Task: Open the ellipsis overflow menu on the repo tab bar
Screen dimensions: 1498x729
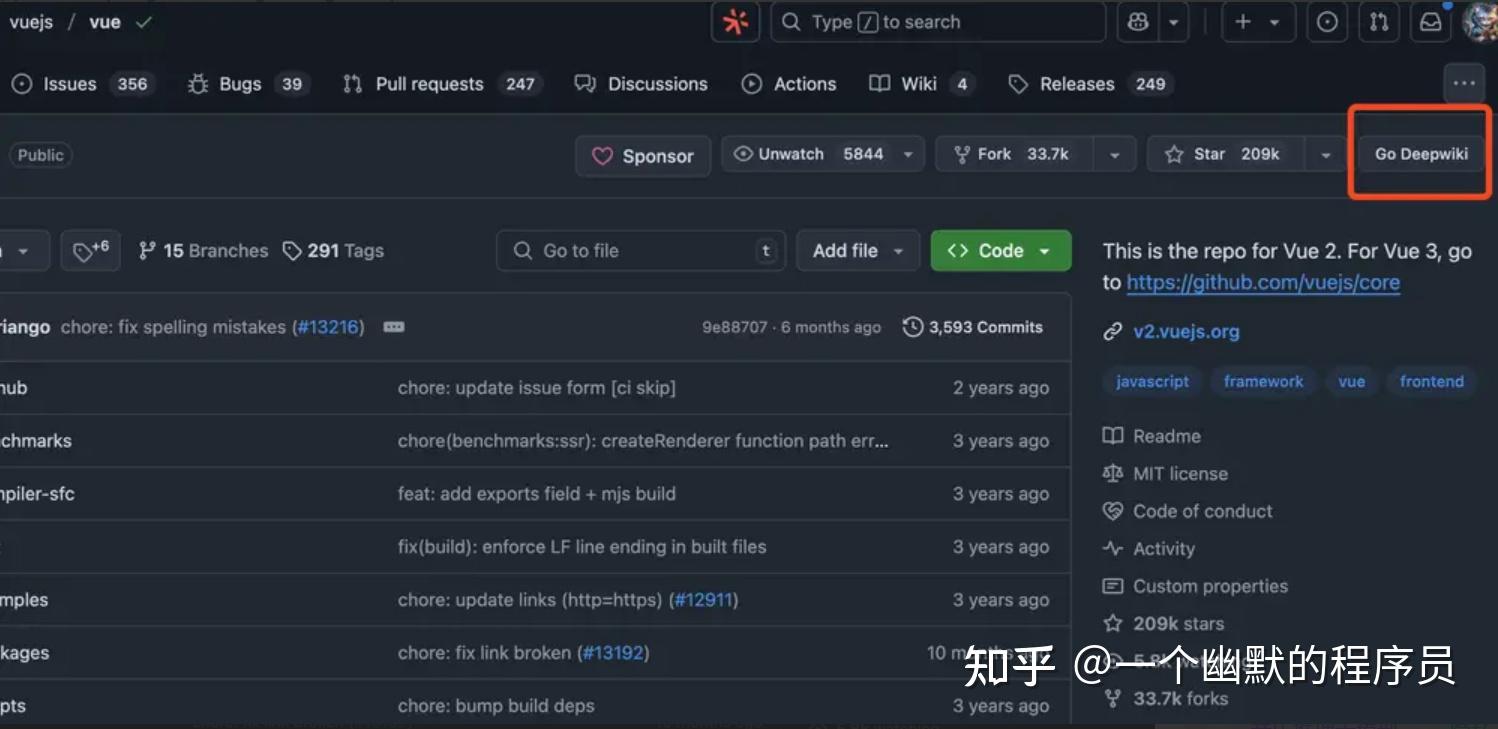Action: click(x=1464, y=84)
